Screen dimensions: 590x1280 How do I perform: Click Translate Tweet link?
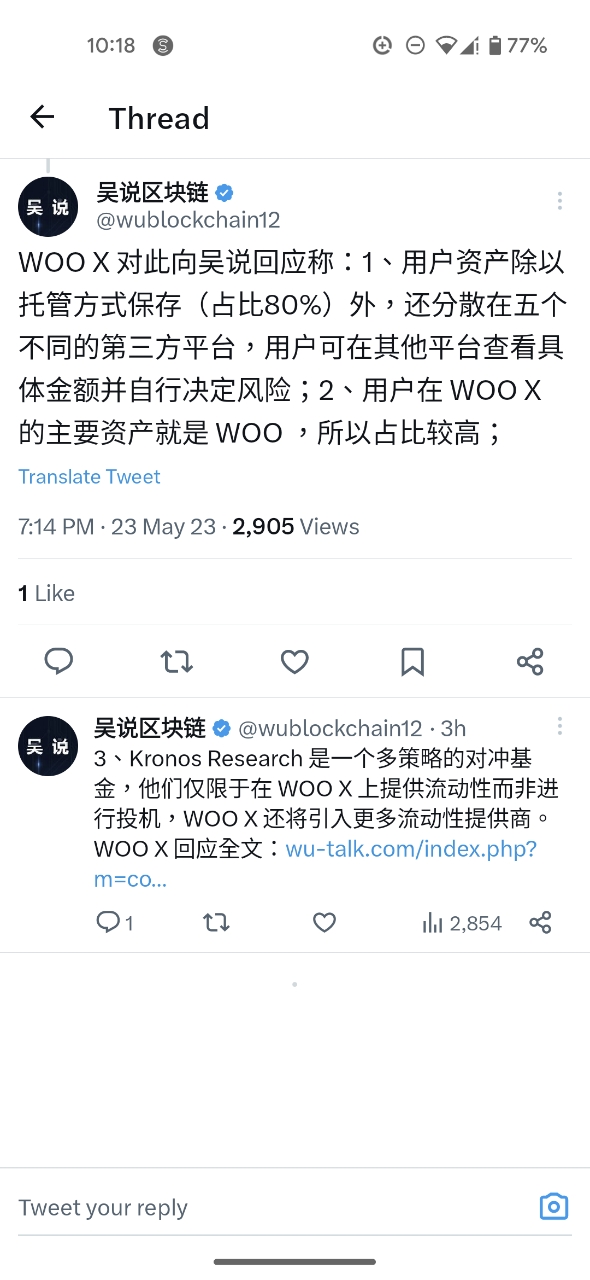coord(89,477)
